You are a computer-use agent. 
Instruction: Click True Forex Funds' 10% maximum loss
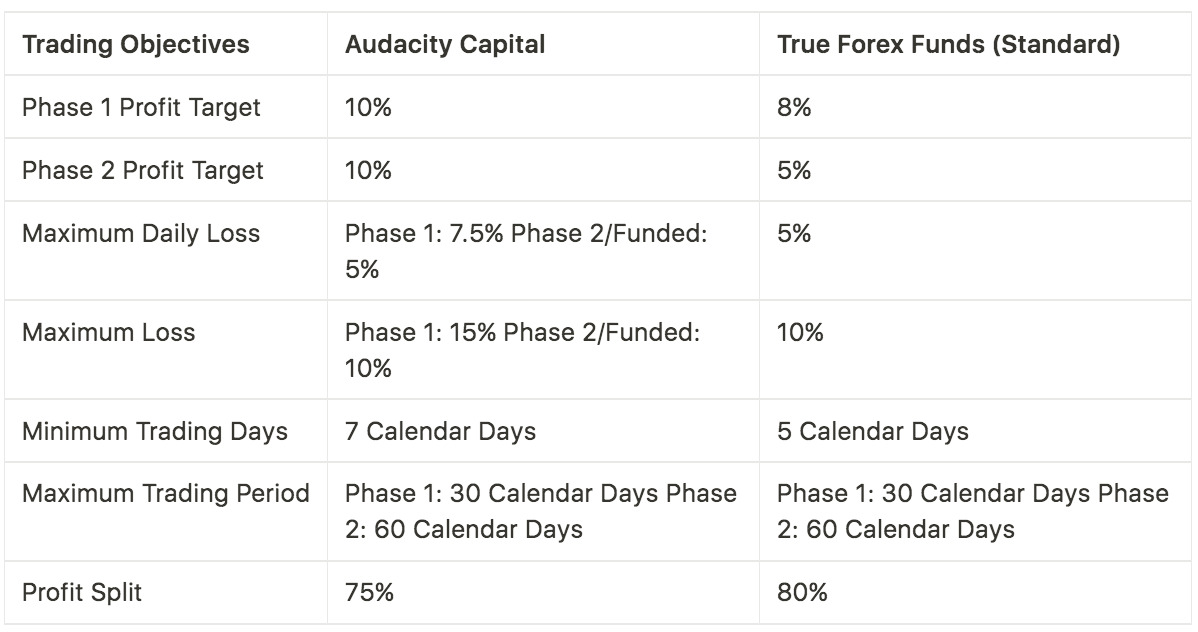click(800, 332)
